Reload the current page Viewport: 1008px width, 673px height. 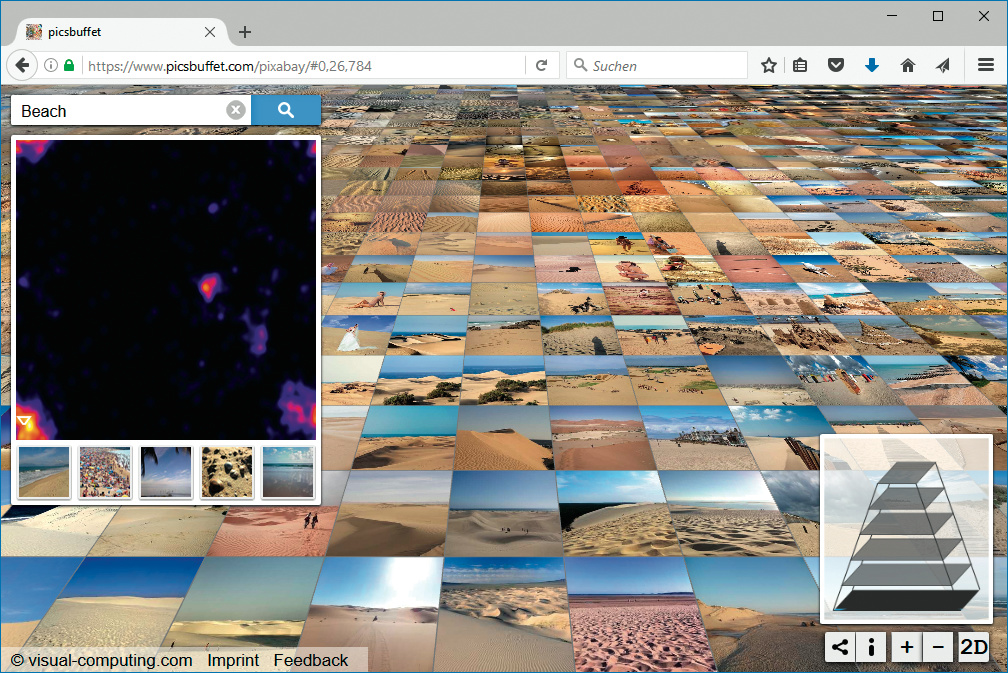coord(541,66)
